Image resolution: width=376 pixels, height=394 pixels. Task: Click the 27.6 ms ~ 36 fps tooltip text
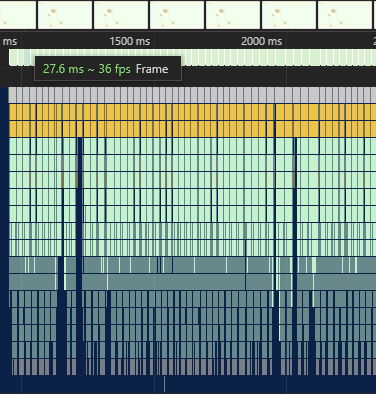87,69
